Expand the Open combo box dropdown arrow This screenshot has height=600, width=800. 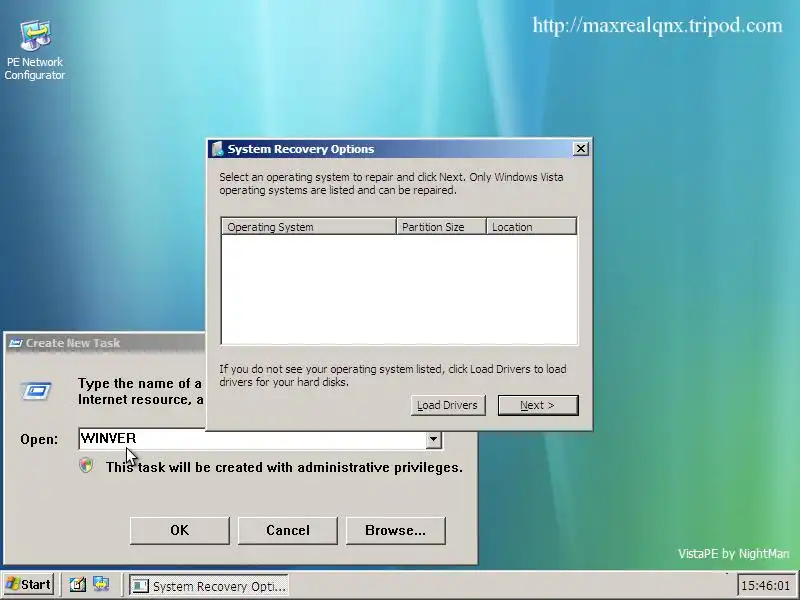pyautogui.click(x=433, y=439)
